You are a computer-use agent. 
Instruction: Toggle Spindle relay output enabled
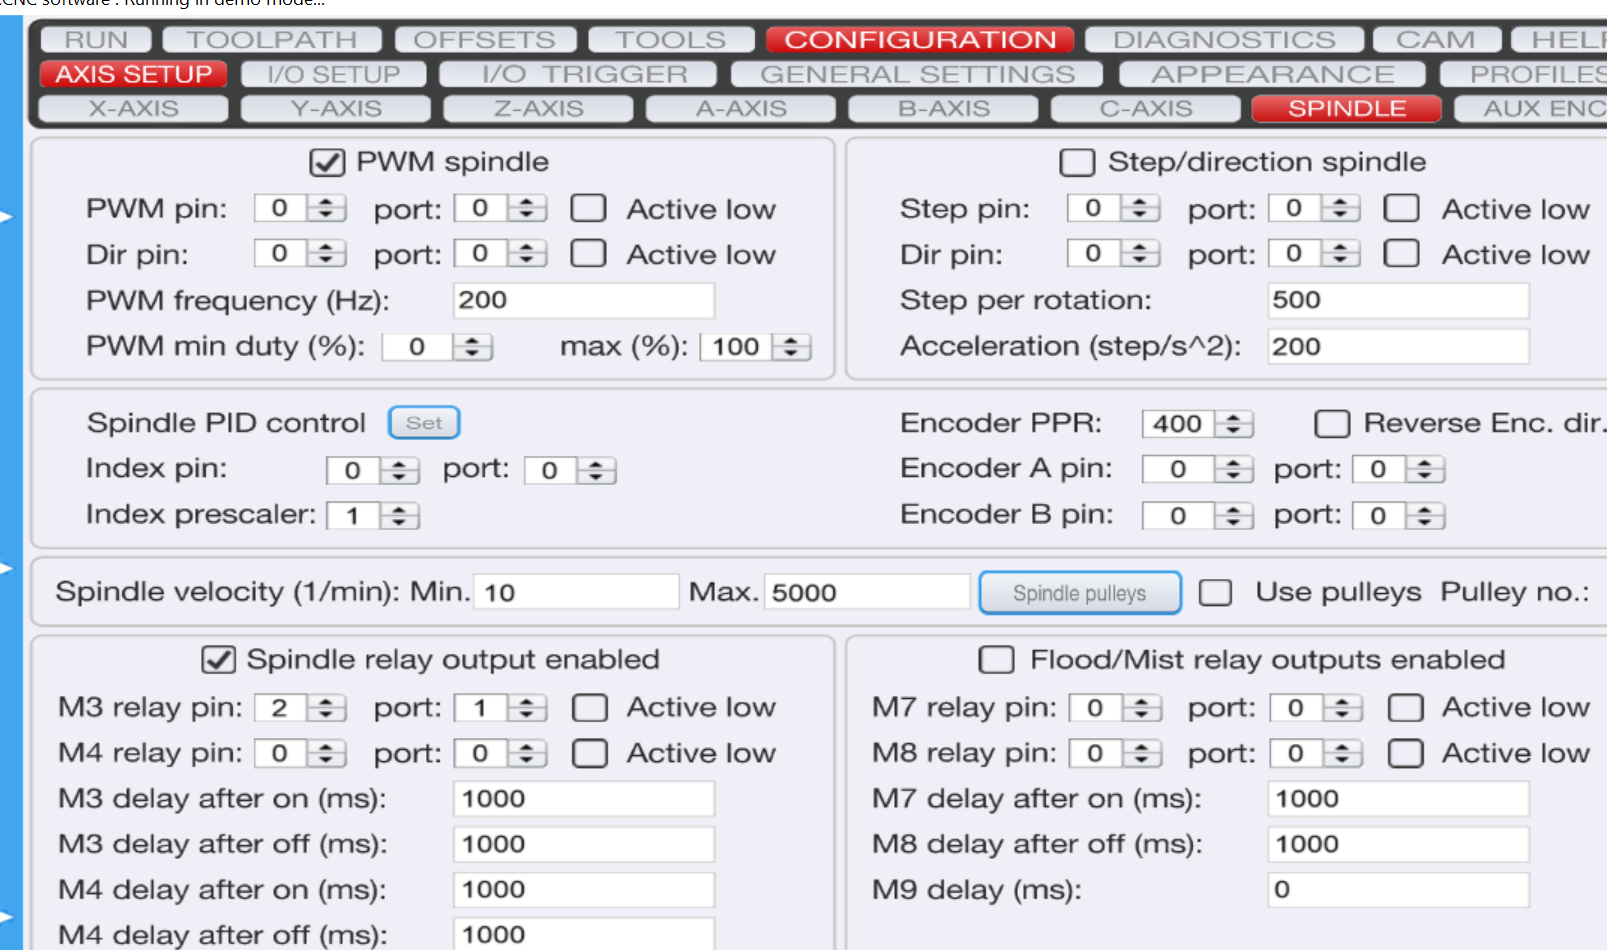point(218,660)
